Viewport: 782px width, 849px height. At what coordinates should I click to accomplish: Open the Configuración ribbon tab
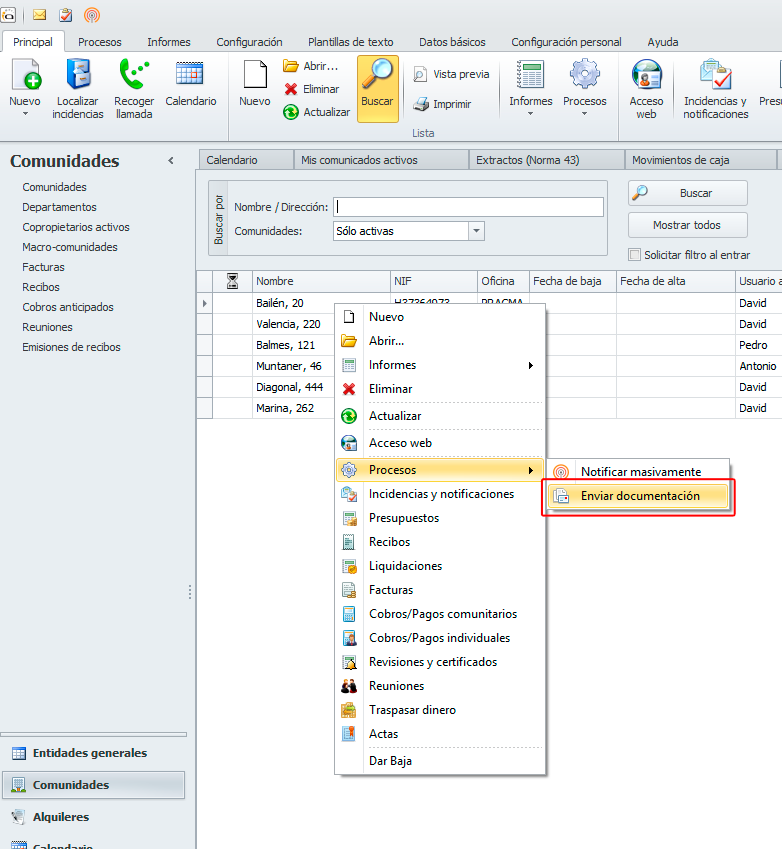tap(249, 42)
